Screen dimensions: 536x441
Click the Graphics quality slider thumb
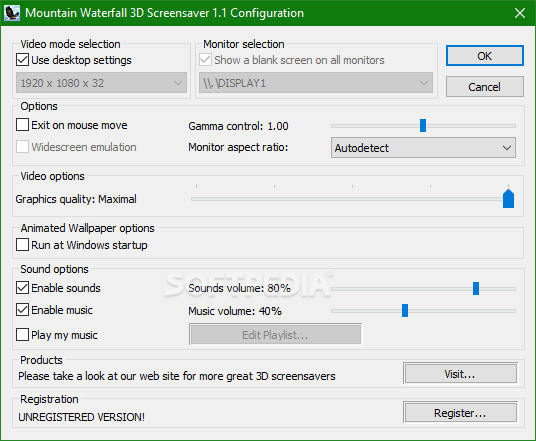click(508, 199)
